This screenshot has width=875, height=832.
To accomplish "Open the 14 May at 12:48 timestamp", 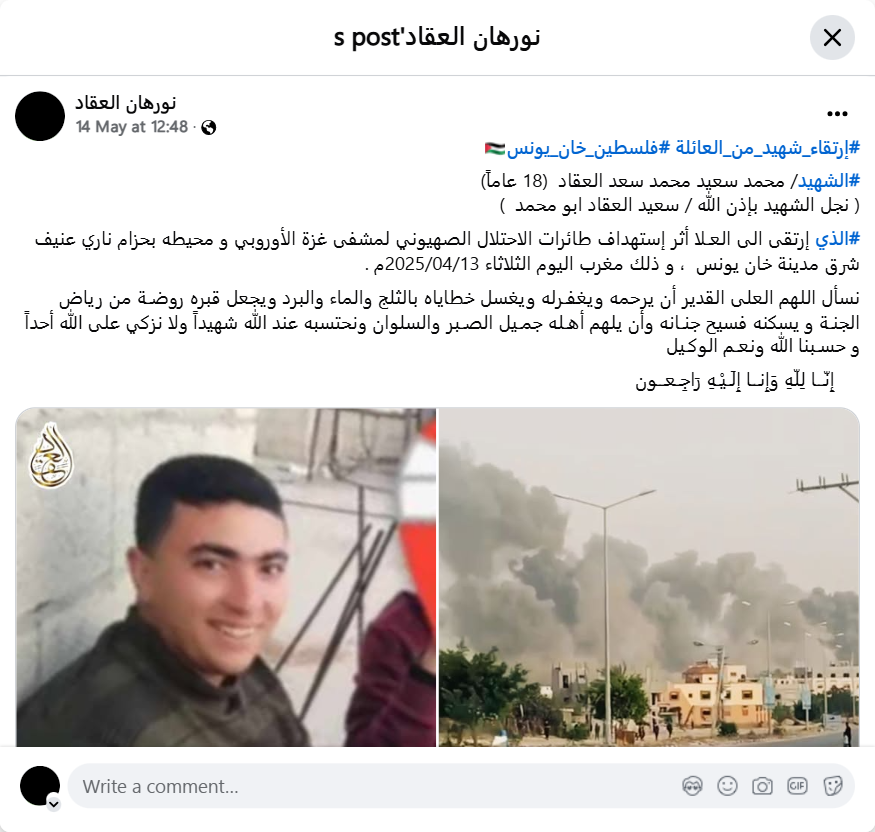I will (x=132, y=127).
